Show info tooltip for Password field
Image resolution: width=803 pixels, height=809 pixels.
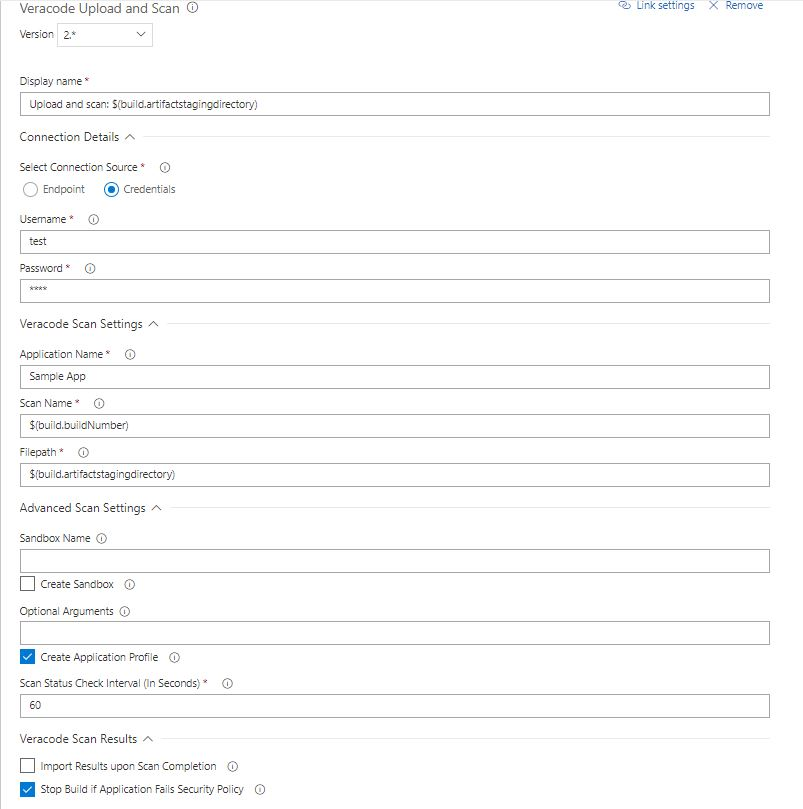tap(90, 268)
